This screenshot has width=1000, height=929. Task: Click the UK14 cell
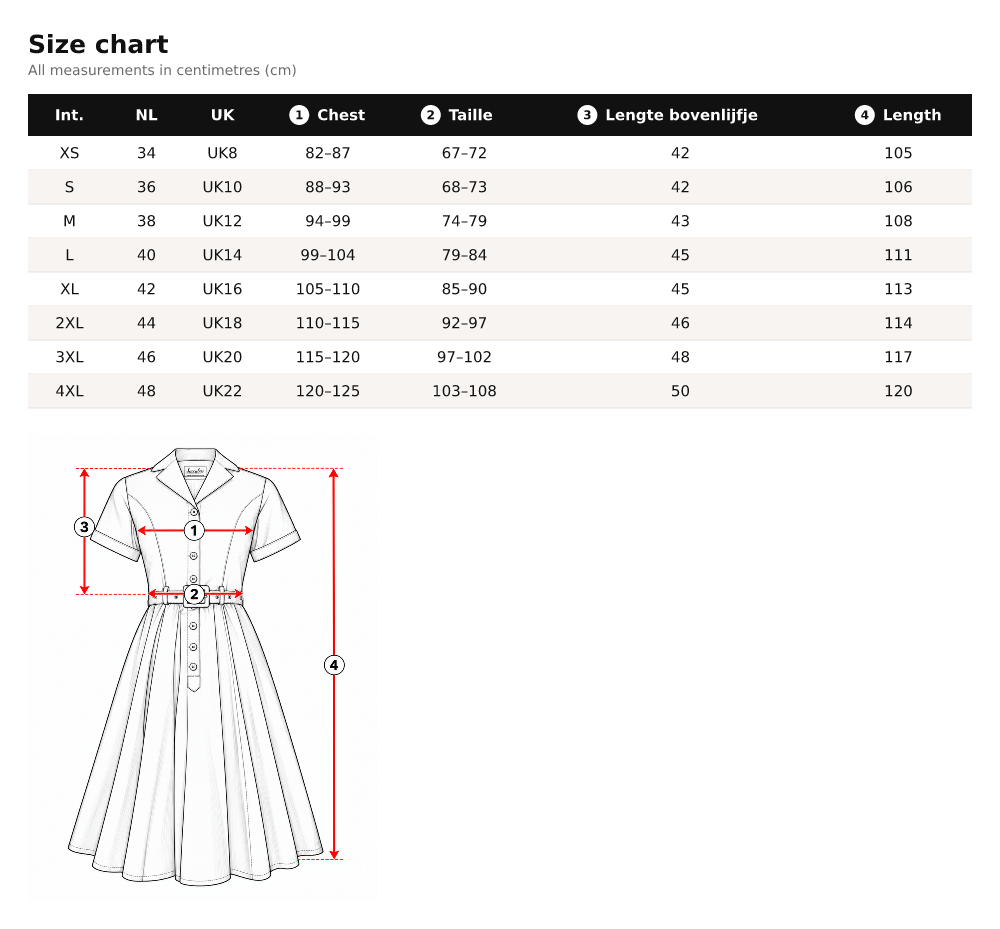coord(222,255)
